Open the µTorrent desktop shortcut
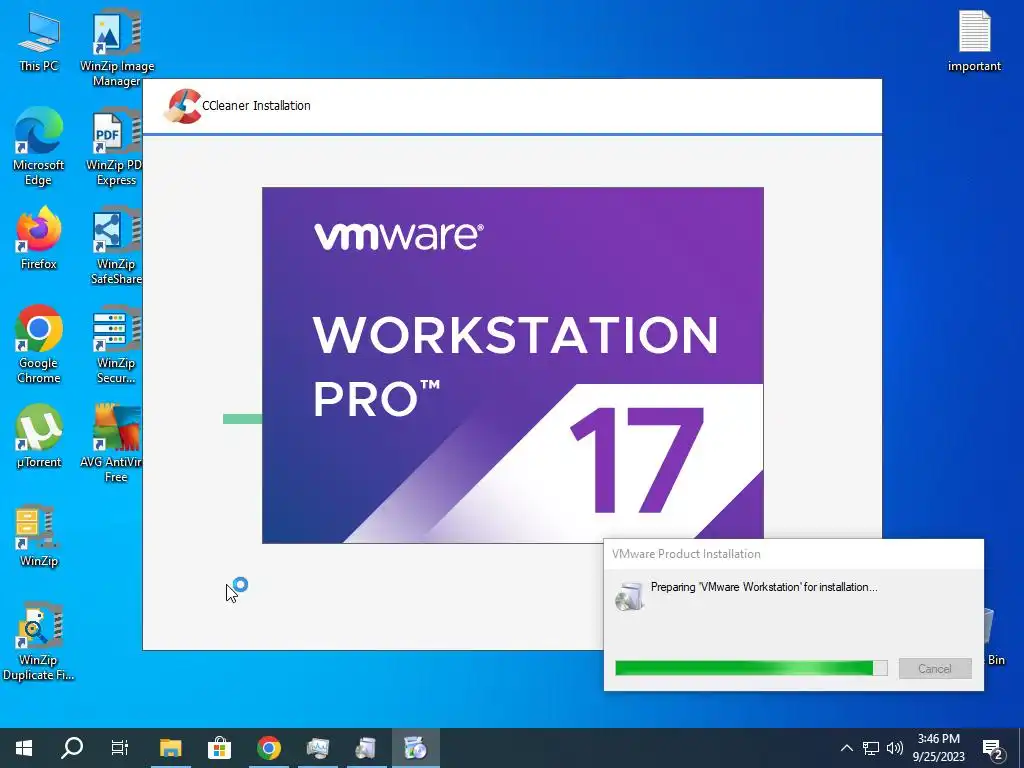The width and height of the screenshot is (1024, 768). click(x=39, y=436)
